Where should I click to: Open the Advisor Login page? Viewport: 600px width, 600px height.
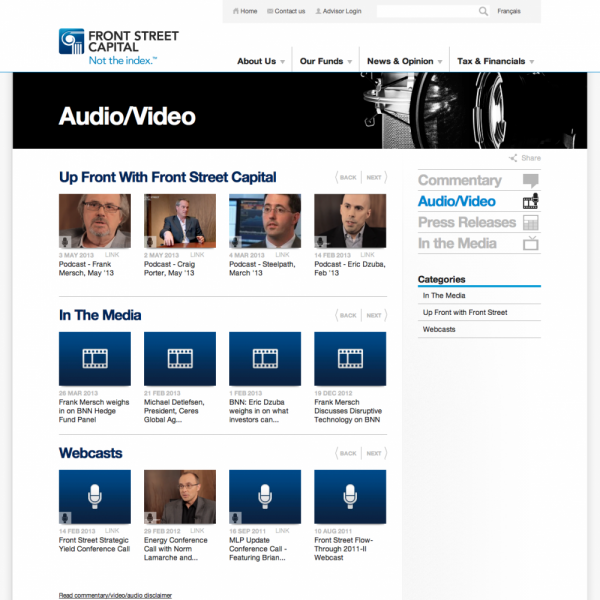tap(339, 11)
